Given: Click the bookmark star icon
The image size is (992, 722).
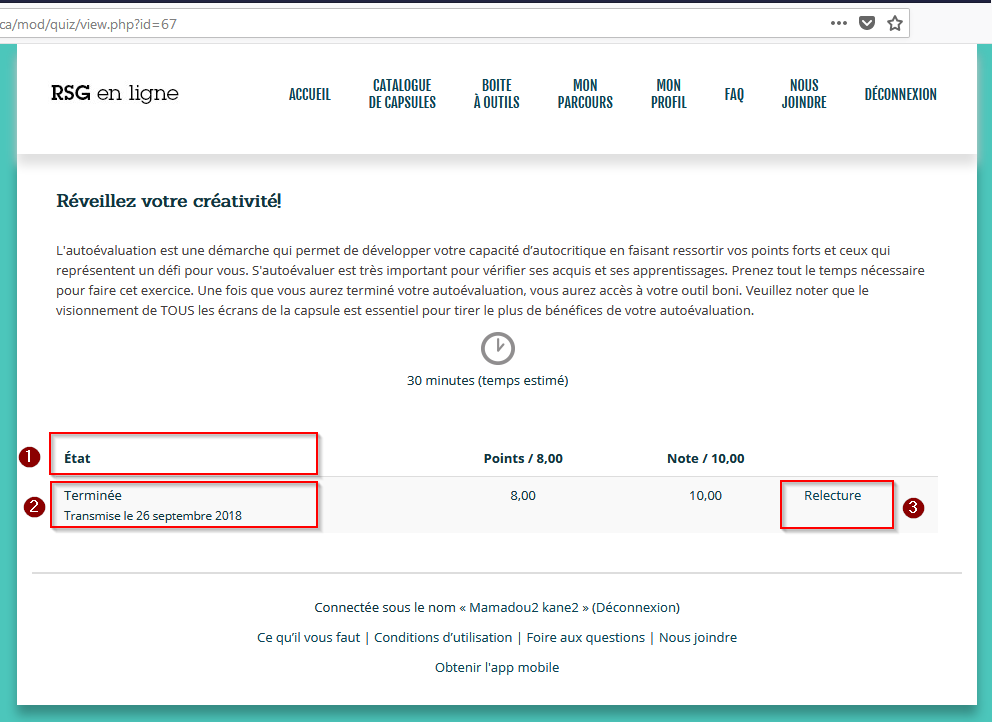Looking at the screenshot, I should [895, 23].
